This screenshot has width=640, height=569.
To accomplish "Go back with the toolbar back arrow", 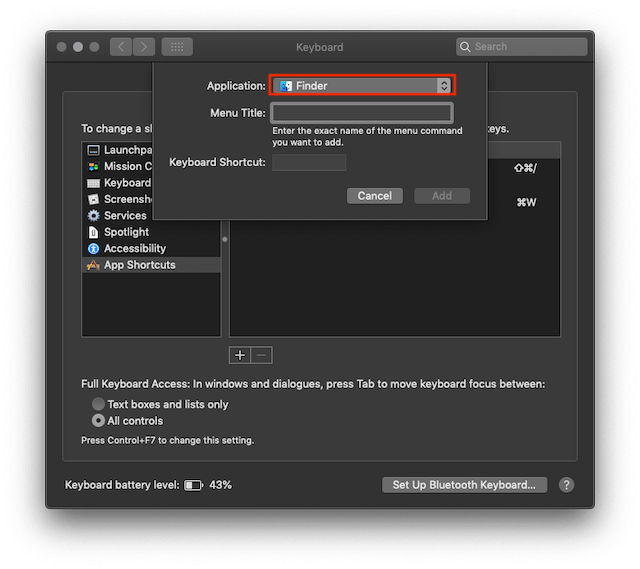I will (x=121, y=47).
